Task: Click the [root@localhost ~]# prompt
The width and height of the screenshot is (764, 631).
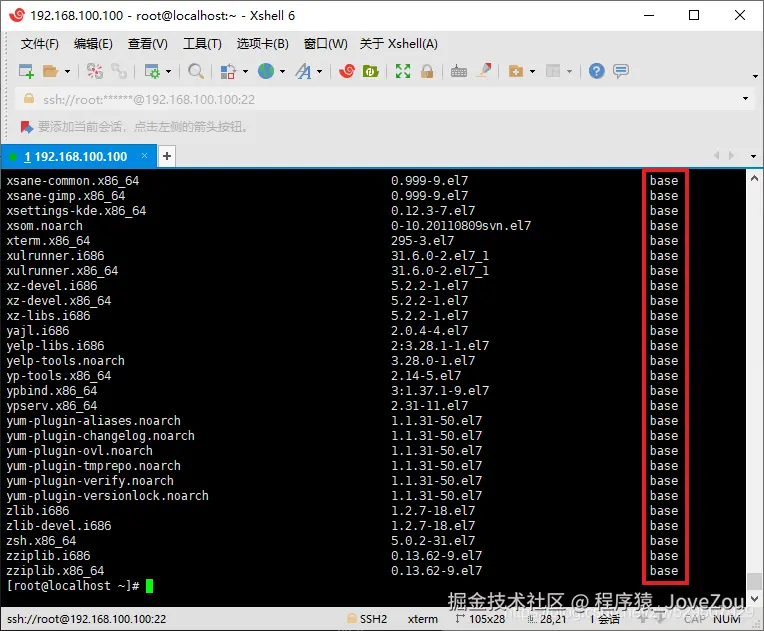Action: pos(73,586)
